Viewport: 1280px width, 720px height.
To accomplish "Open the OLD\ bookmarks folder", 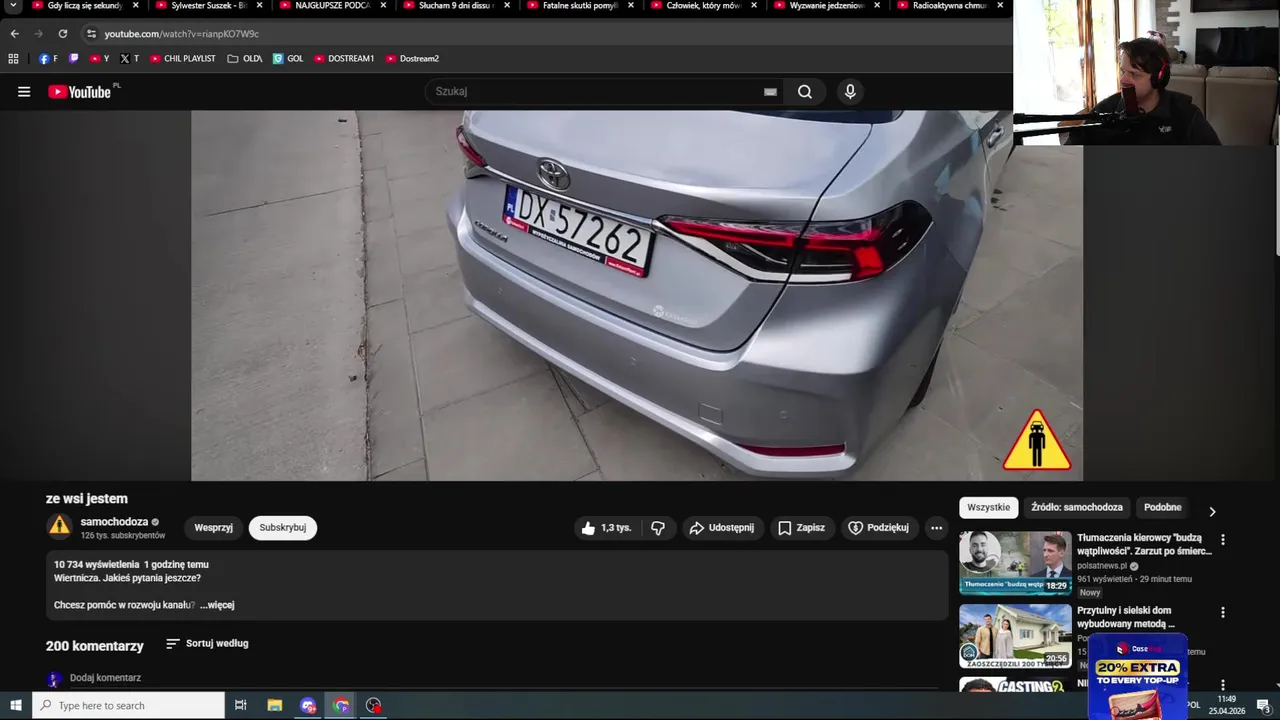I will coord(245,59).
